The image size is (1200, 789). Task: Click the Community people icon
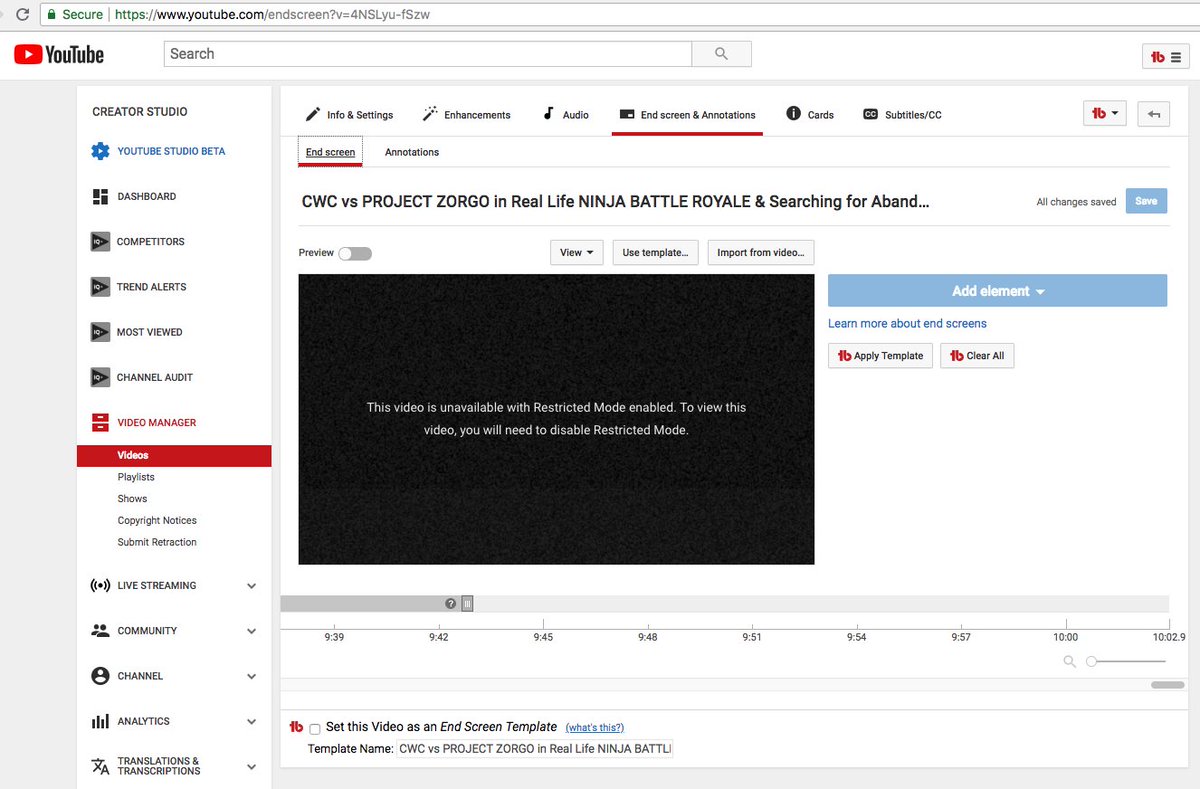click(100, 631)
